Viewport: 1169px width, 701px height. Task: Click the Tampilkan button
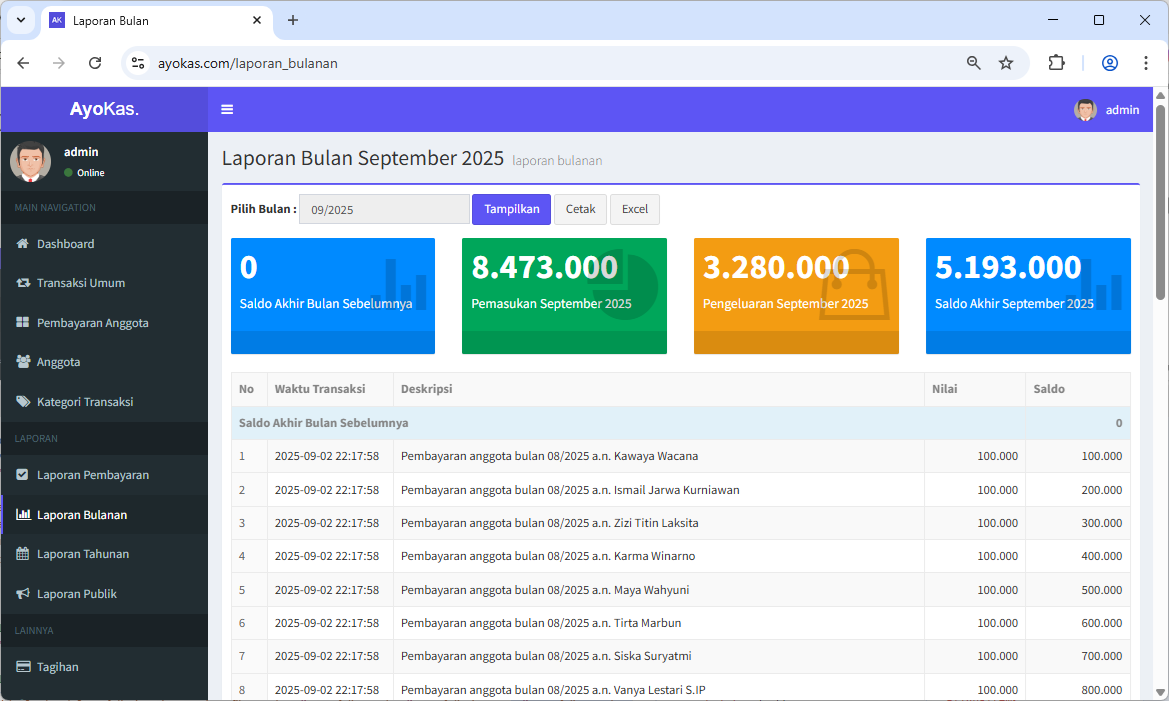point(511,209)
